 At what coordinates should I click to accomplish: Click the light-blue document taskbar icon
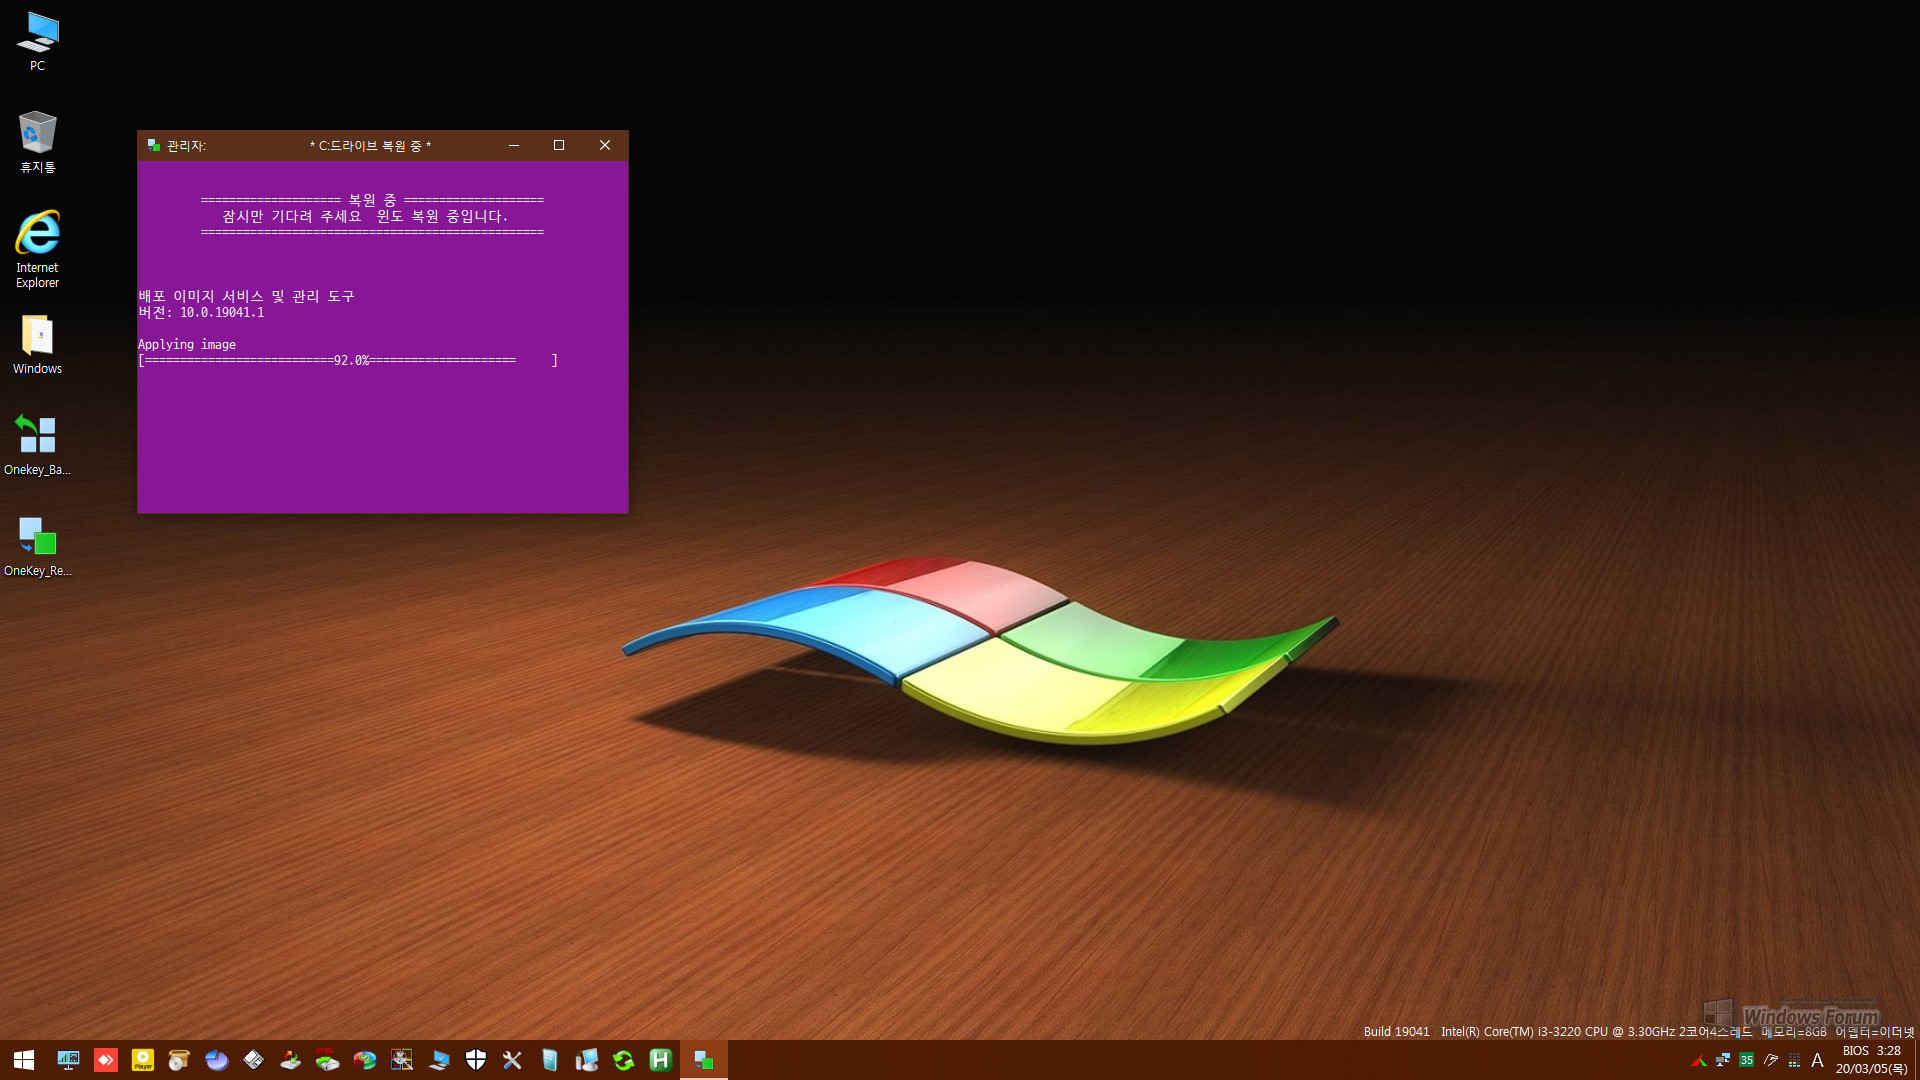click(550, 1060)
